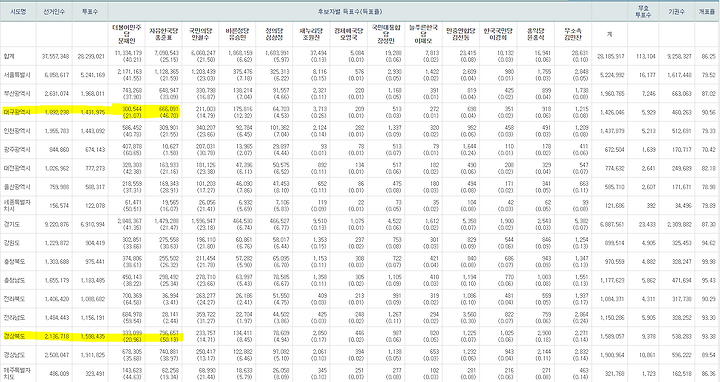720x382 pixels.
Task: Click the 후보자별 득표수(득표율) header
Action: pos(350,12)
